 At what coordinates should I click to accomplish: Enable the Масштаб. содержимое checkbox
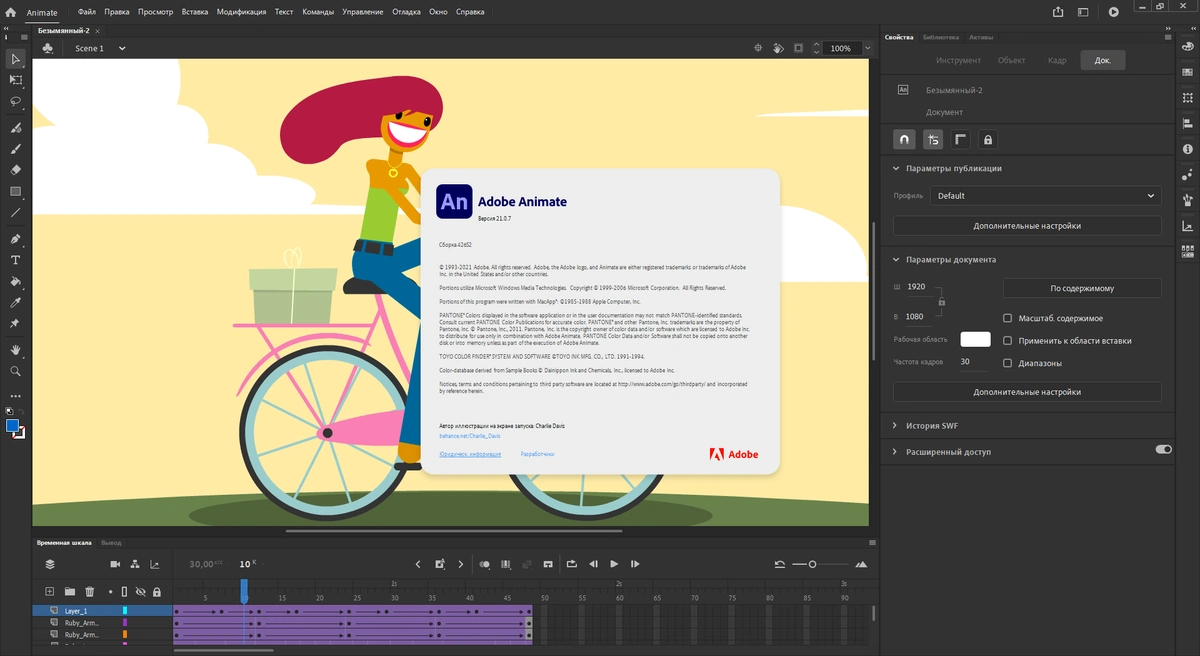pyautogui.click(x=1008, y=318)
